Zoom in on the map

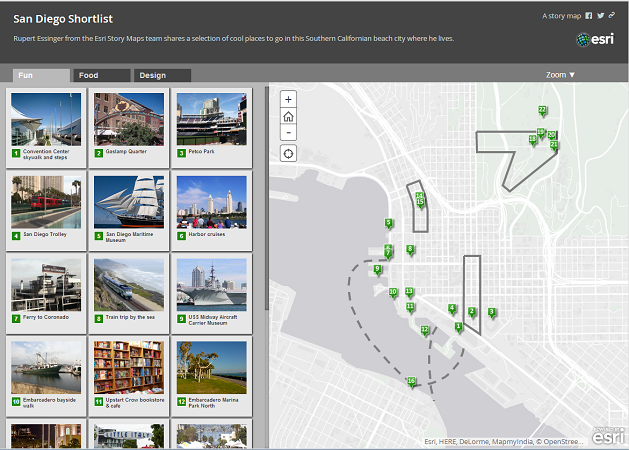(289, 99)
